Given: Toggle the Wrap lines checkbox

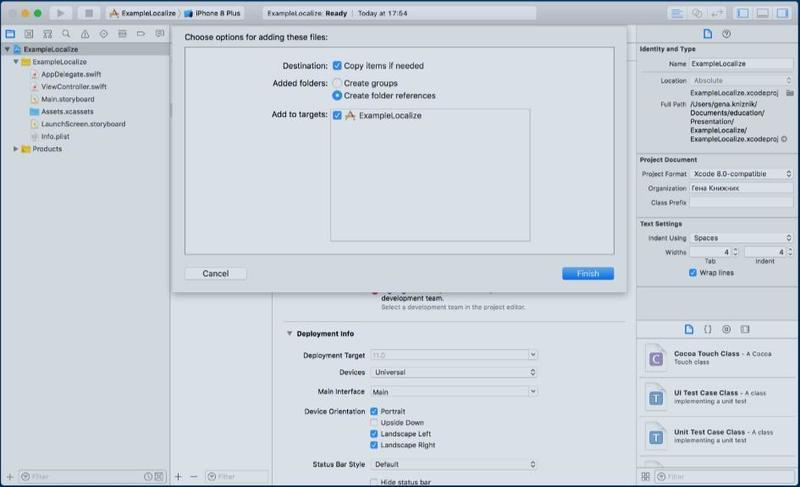Looking at the screenshot, I should (x=693, y=273).
